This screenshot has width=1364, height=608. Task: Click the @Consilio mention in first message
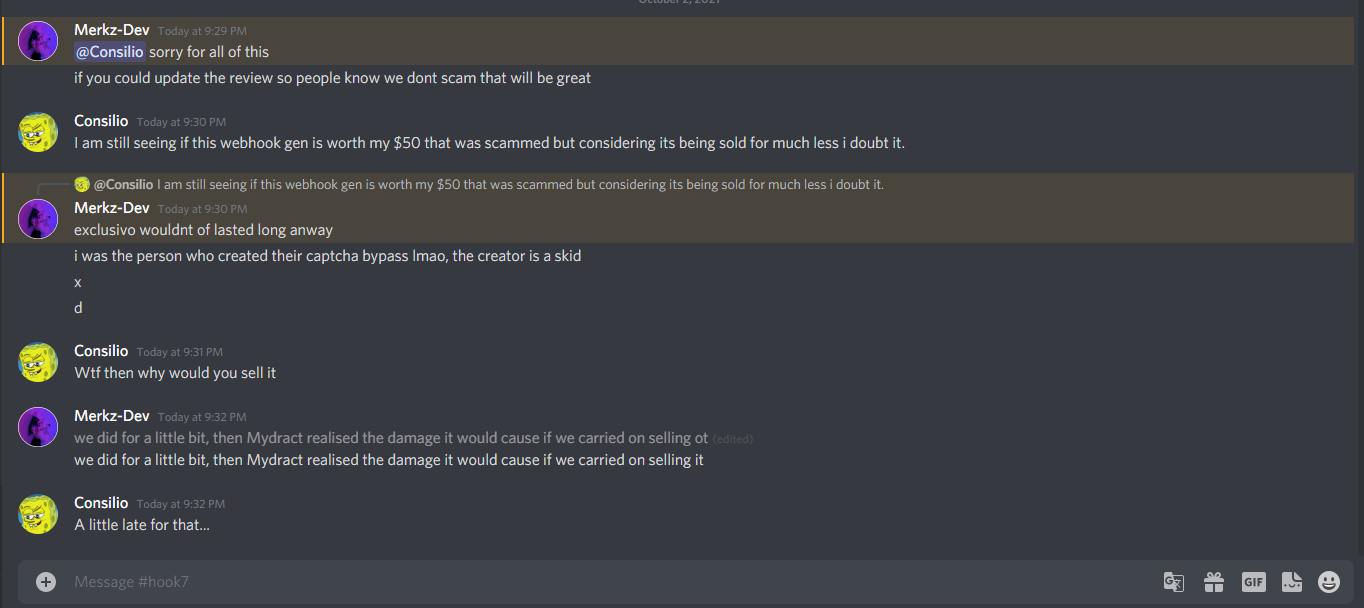point(110,52)
